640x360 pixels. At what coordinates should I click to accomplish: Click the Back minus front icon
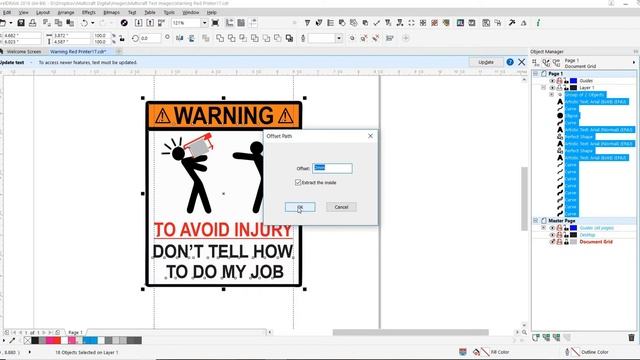278,38
